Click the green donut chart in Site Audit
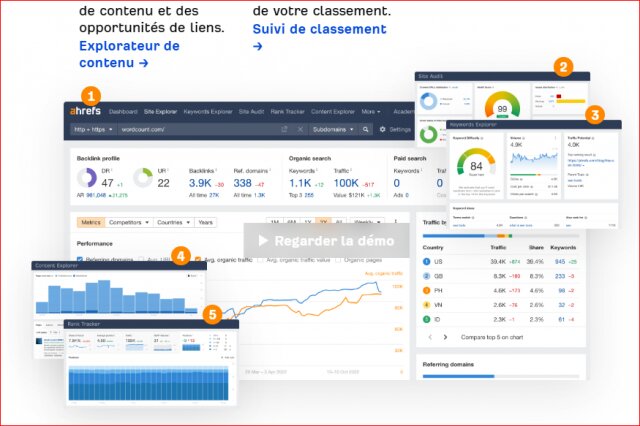Screen dimensions: 640x426 tap(428, 134)
